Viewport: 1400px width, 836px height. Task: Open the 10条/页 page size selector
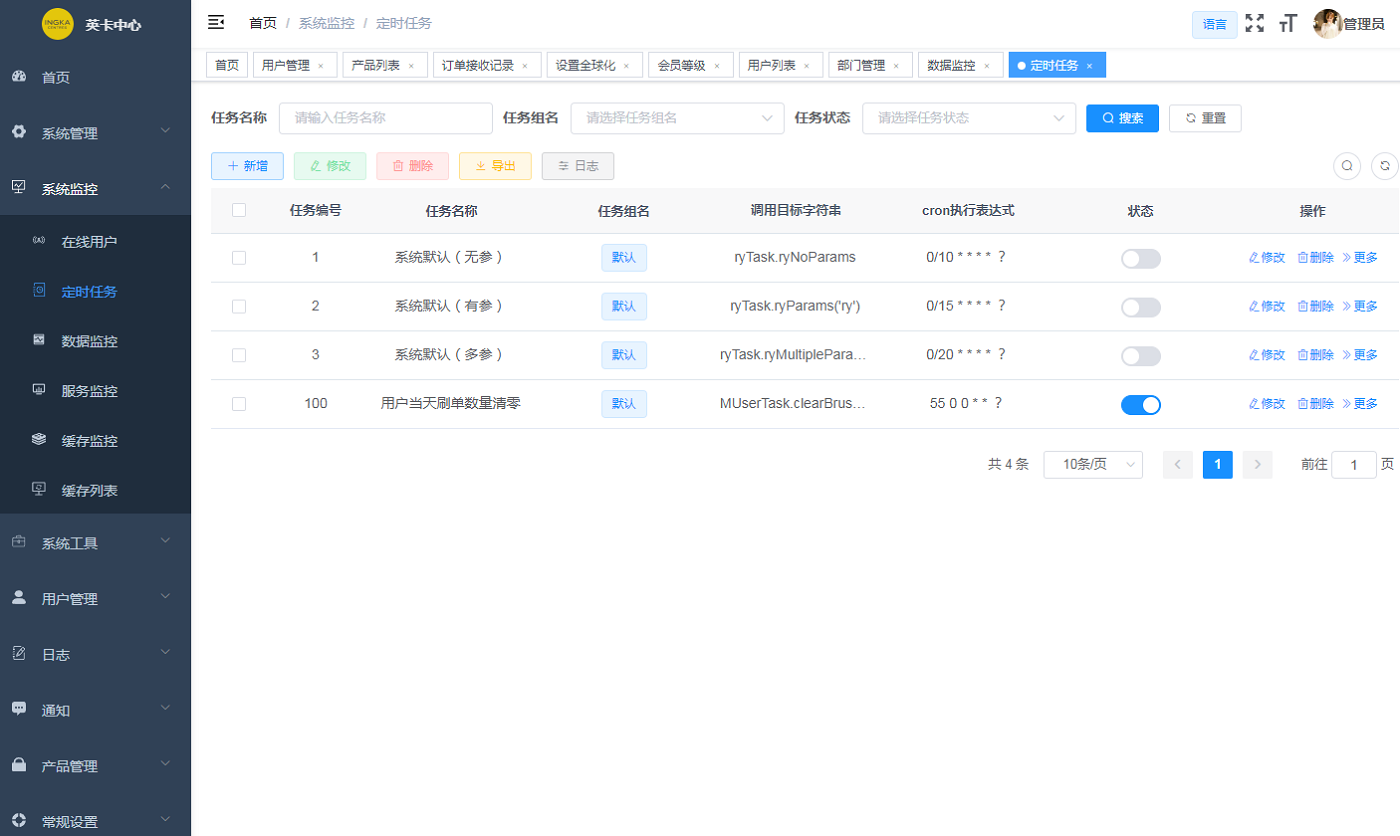[1092, 464]
